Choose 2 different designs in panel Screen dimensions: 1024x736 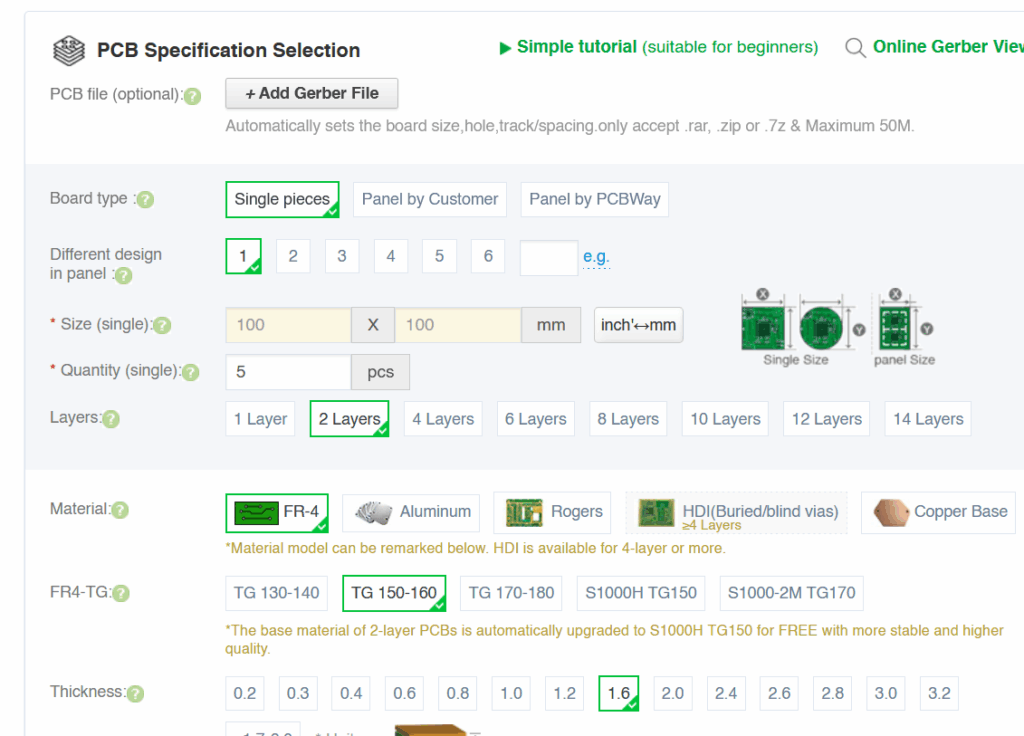(x=293, y=256)
